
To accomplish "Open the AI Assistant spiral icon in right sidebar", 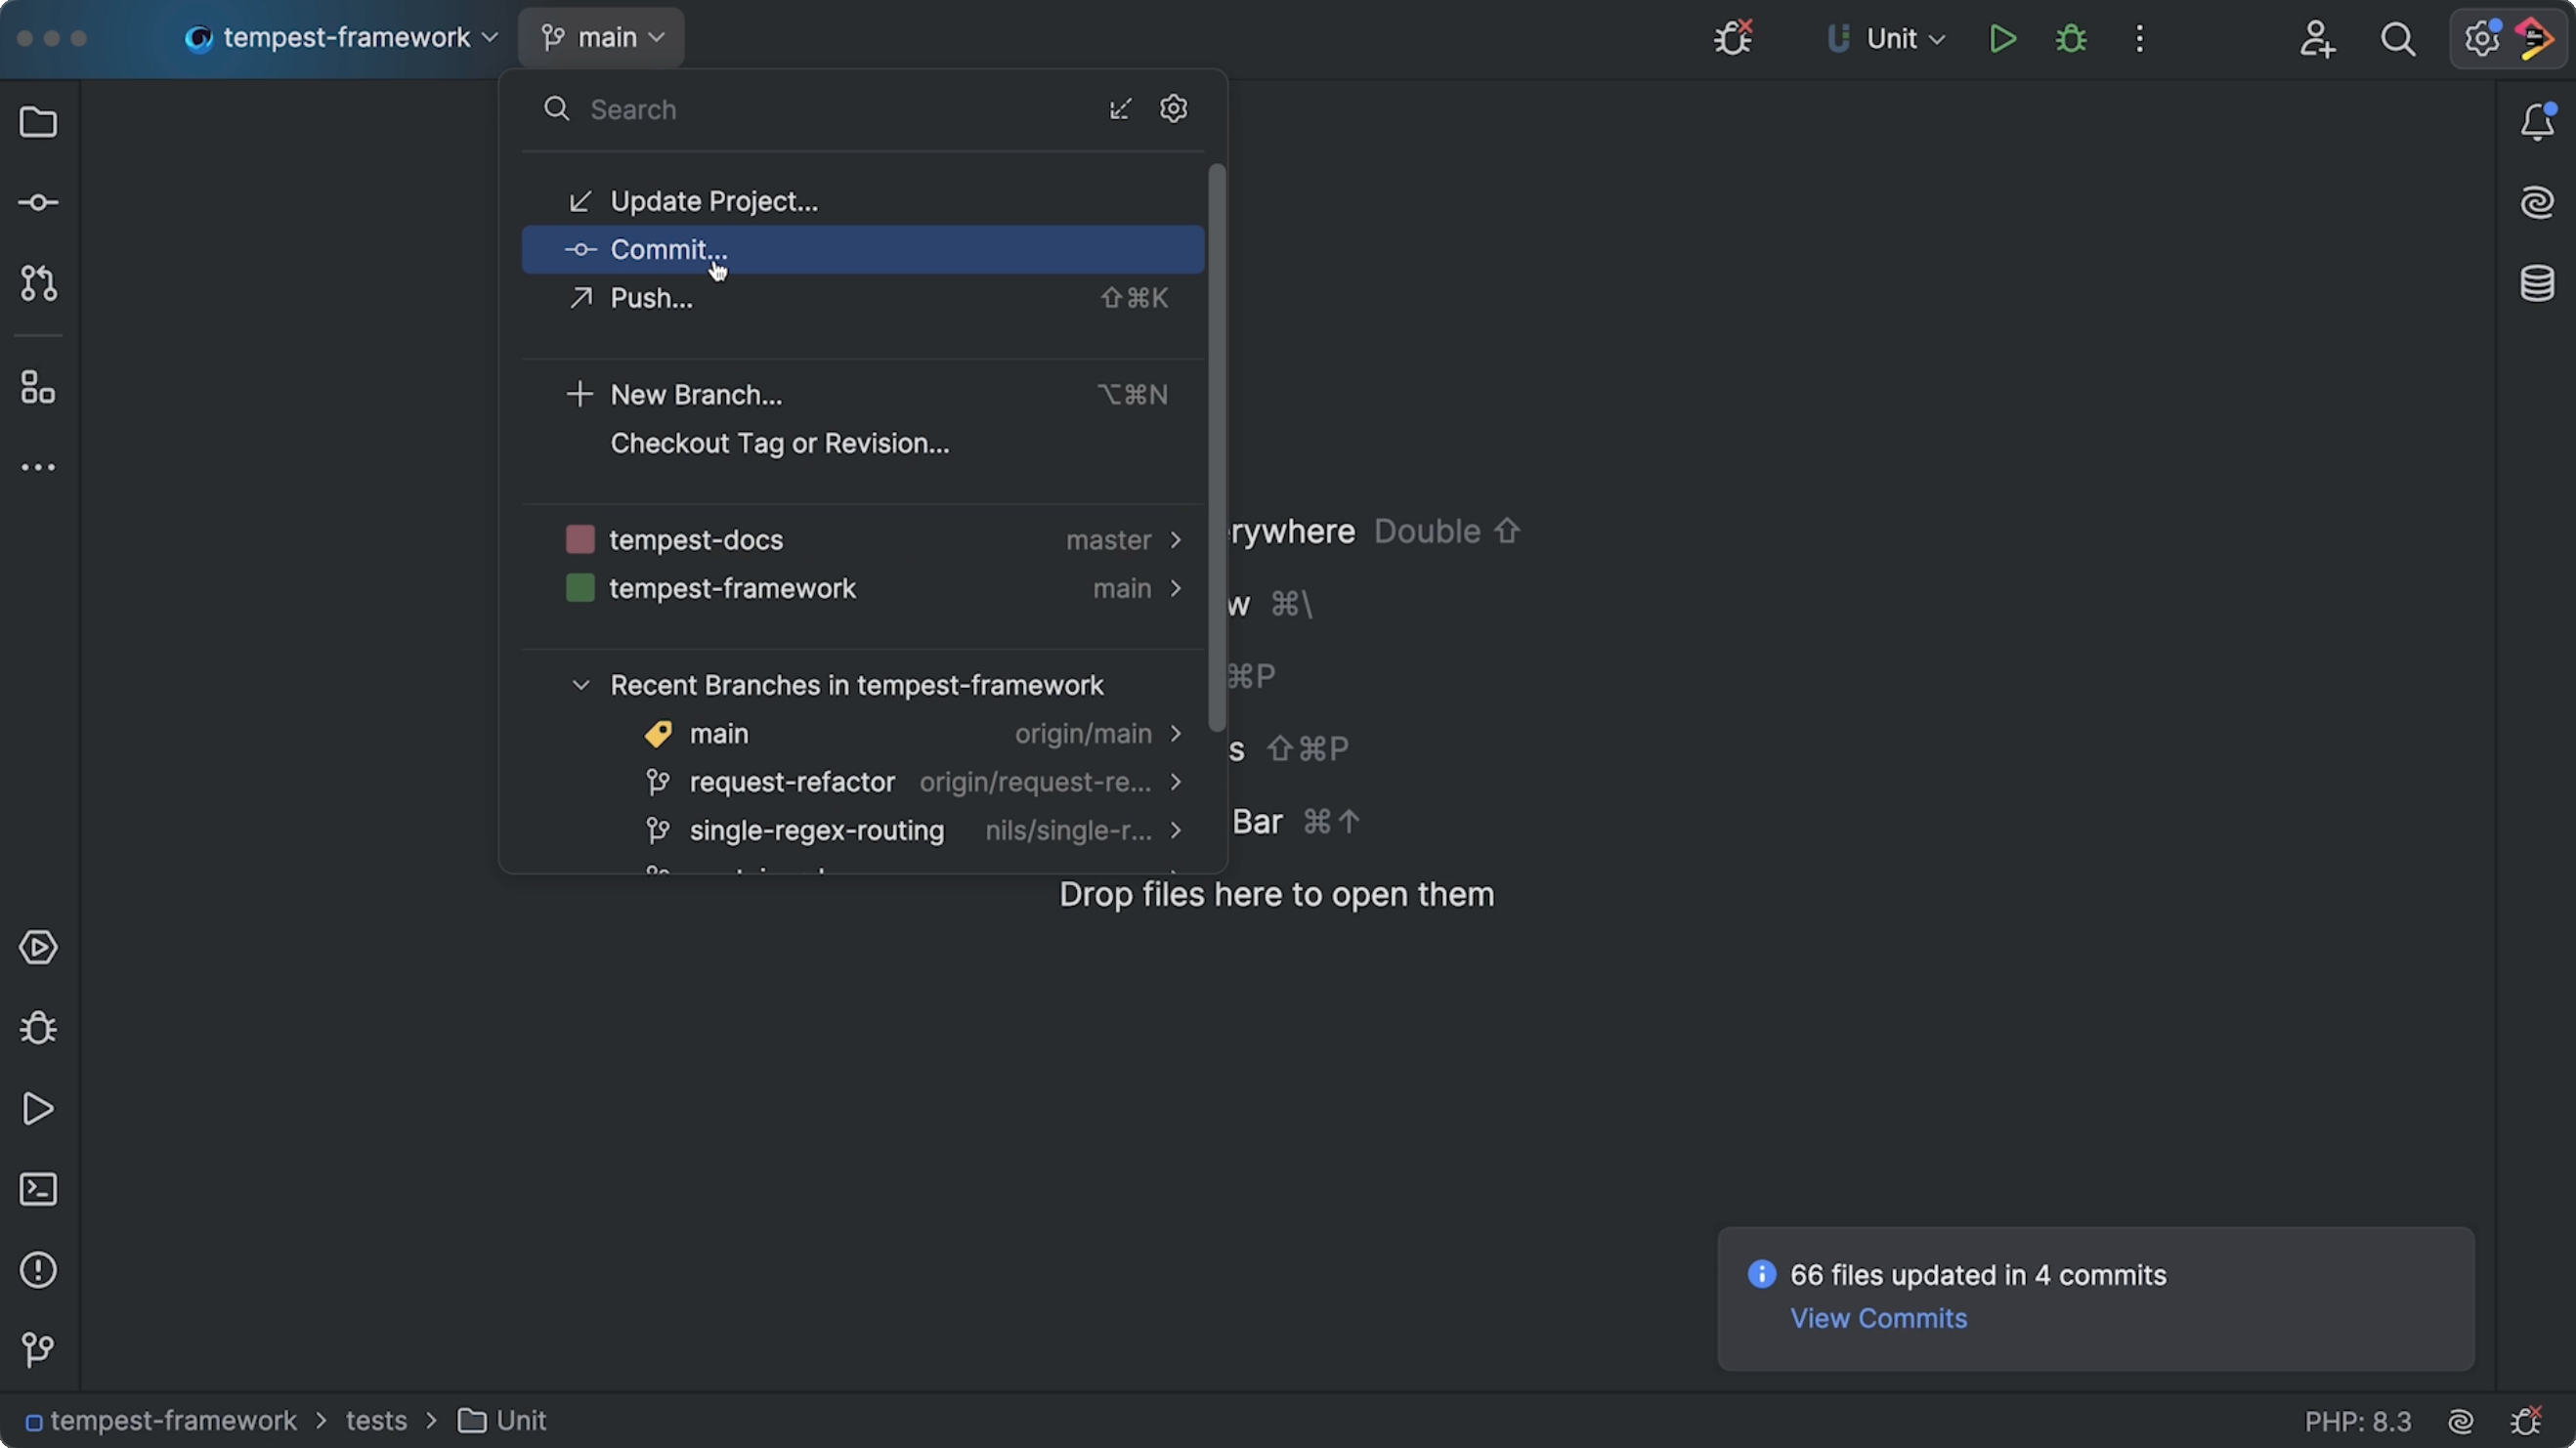I will pos(2537,203).
